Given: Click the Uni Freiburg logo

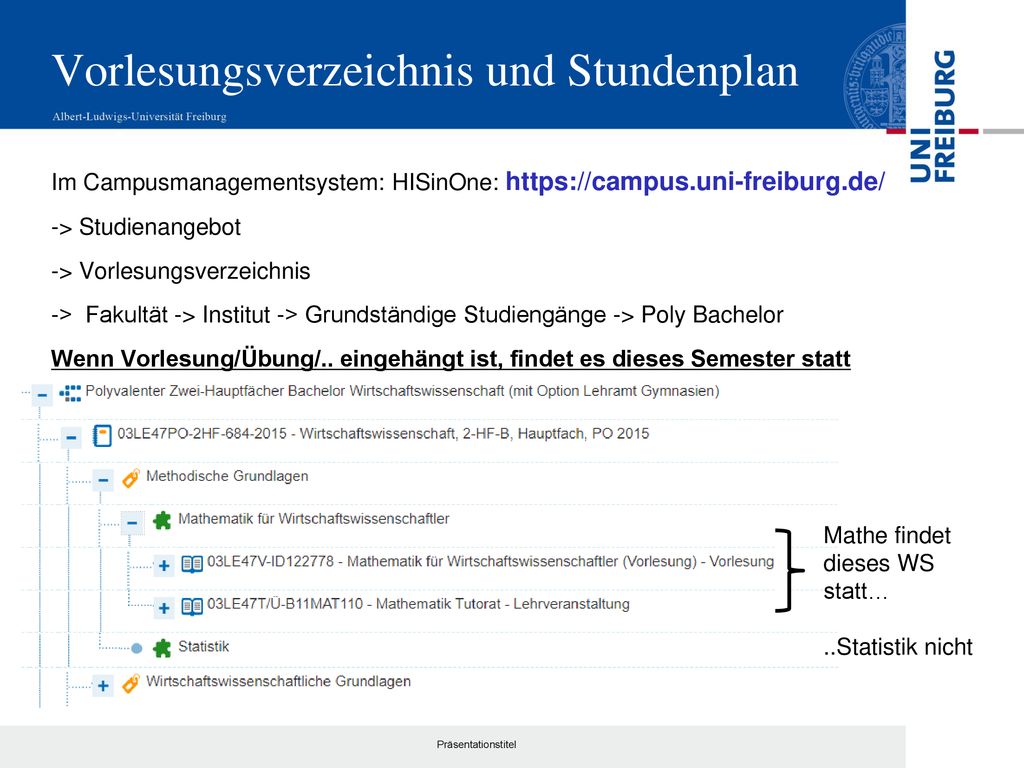Looking at the screenshot, I should (x=933, y=116).
